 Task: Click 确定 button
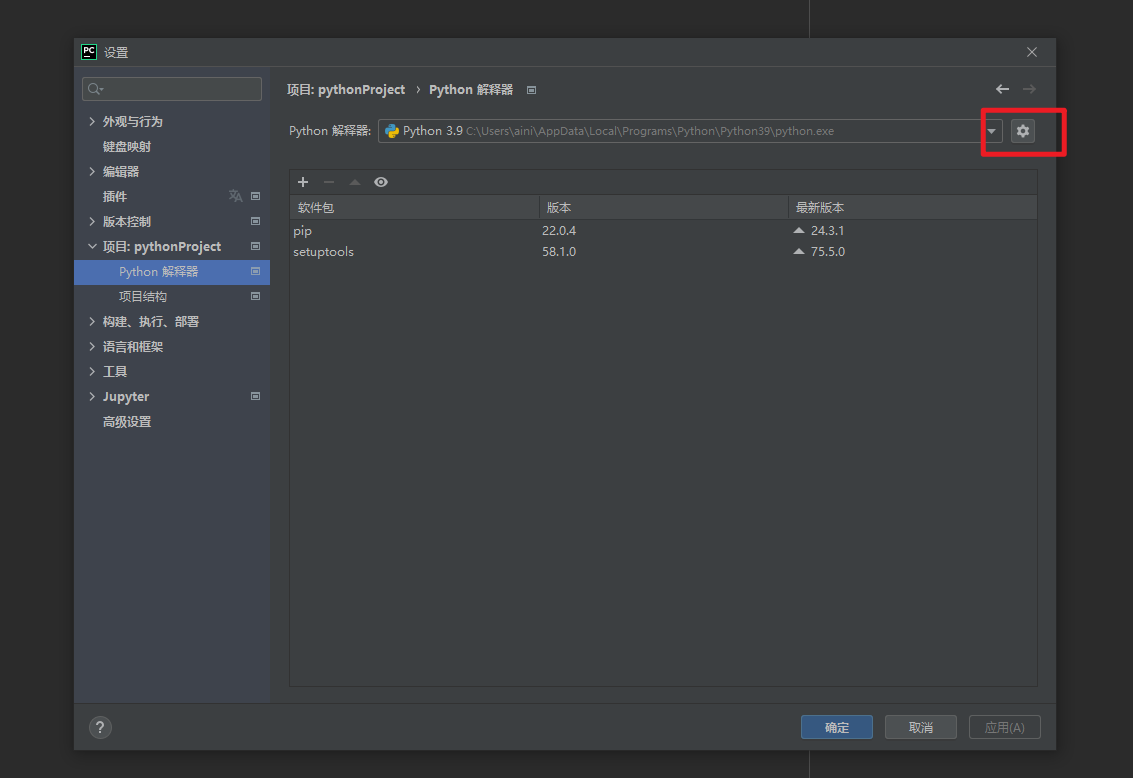pos(837,727)
